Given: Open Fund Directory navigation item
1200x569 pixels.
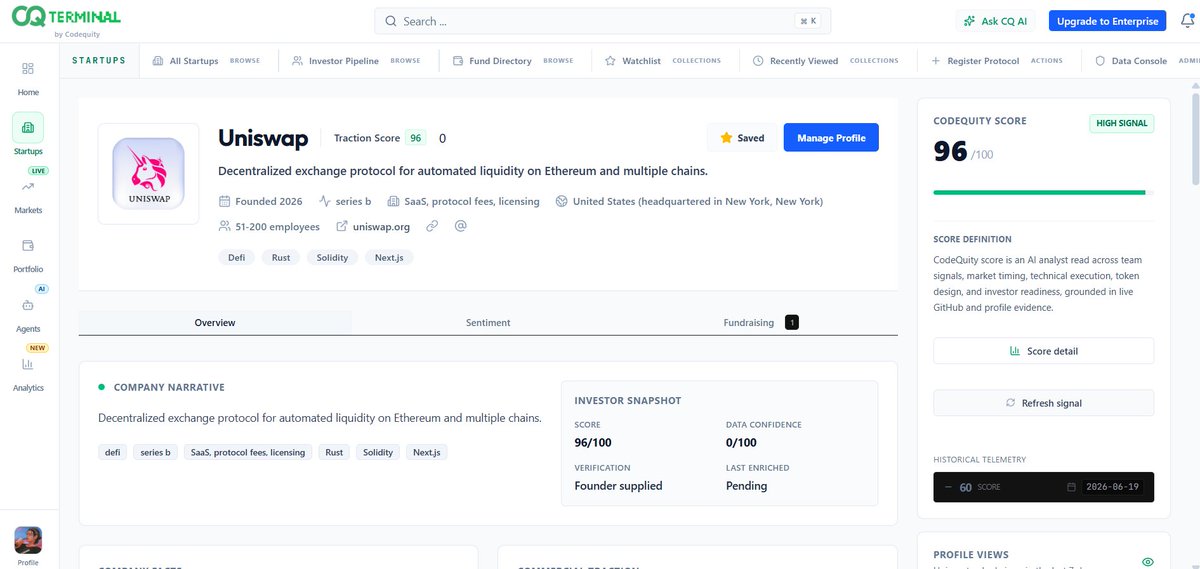Looking at the screenshot, I should 514,61.
